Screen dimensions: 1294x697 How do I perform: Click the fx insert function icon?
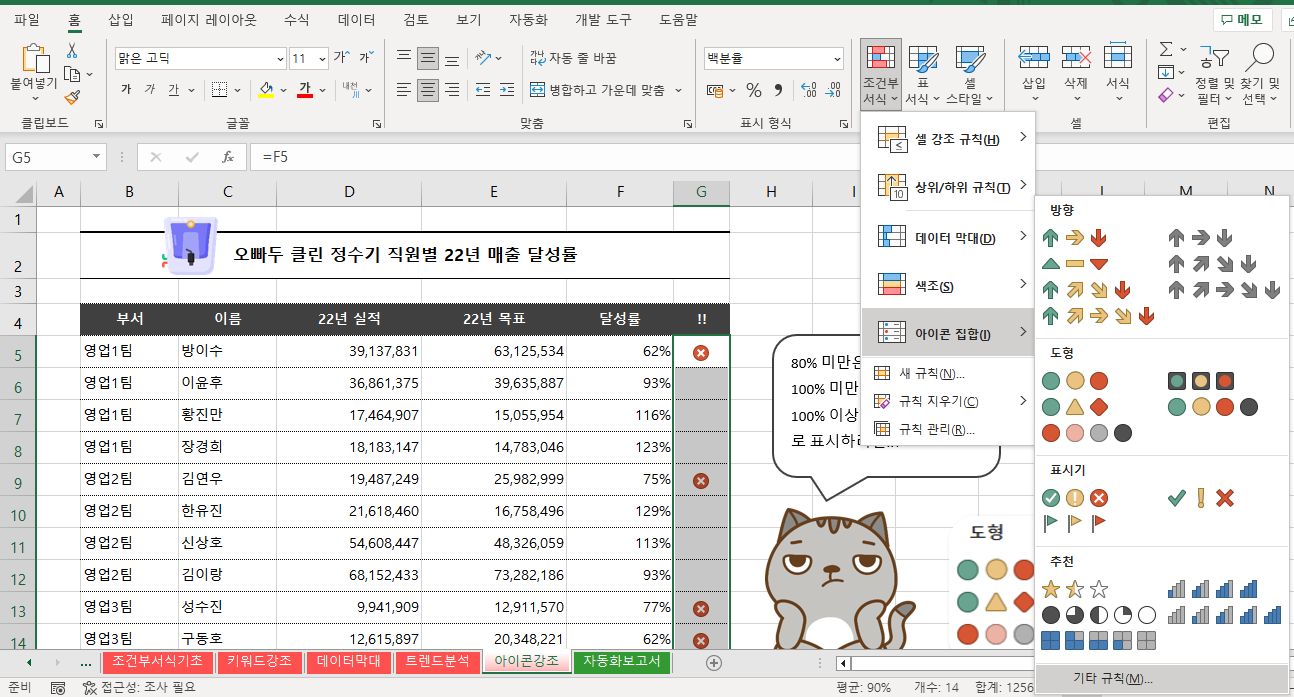click(x=227, y=157)
